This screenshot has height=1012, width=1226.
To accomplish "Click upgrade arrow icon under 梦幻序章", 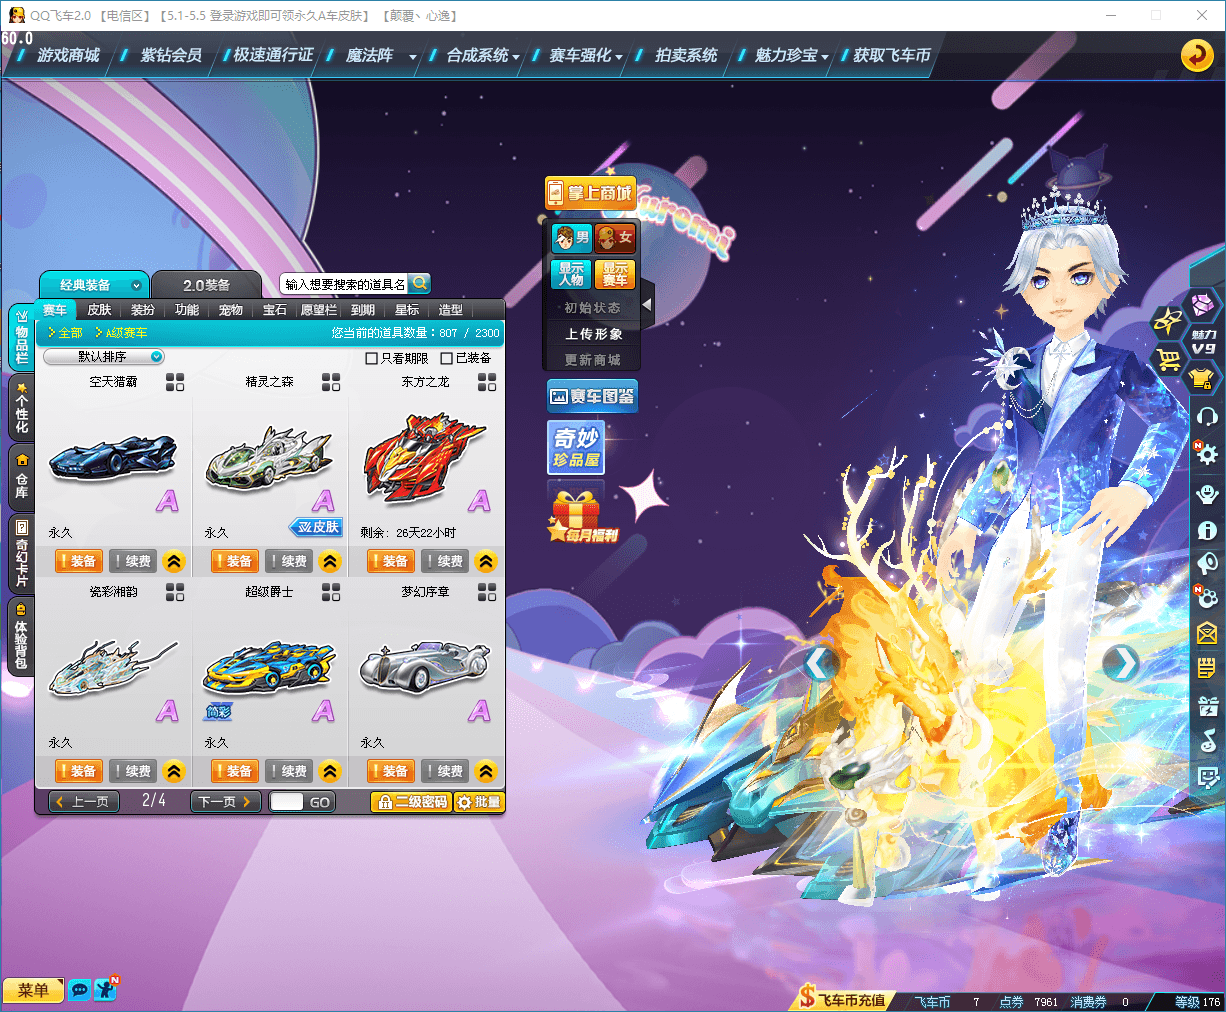I will pyautogui.click(x=486, y=771).
